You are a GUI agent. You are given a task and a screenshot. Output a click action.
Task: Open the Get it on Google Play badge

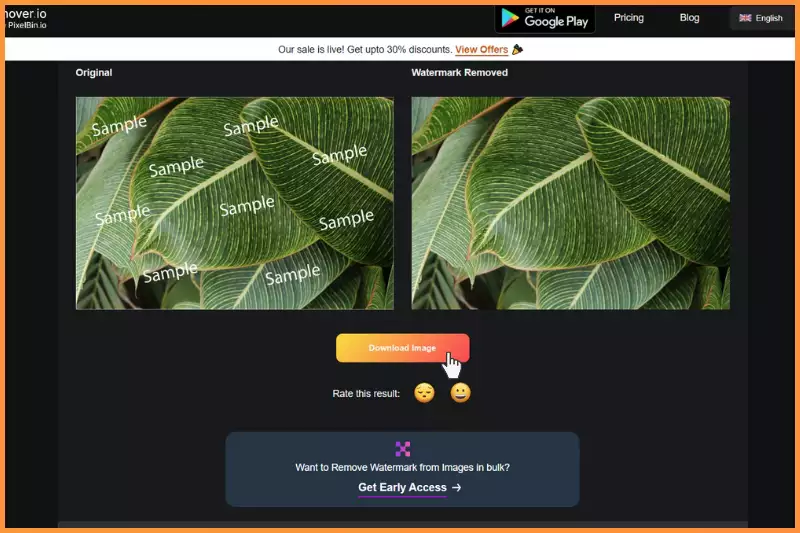tap(545, 19)
